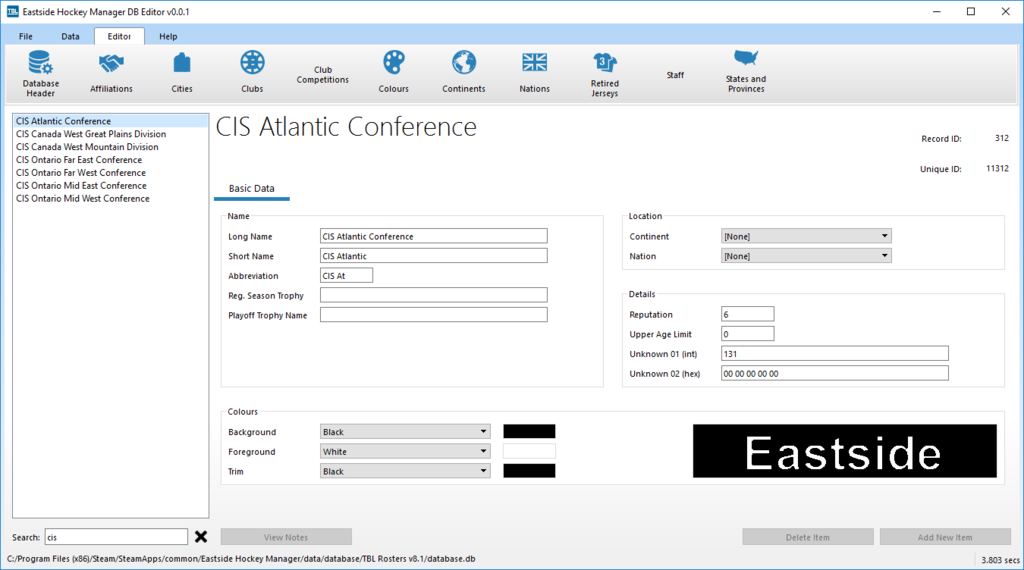Click the Unique ID value 11312
Image resolution: width=1024 pixels, height=570 pixels.
[997, 168]
